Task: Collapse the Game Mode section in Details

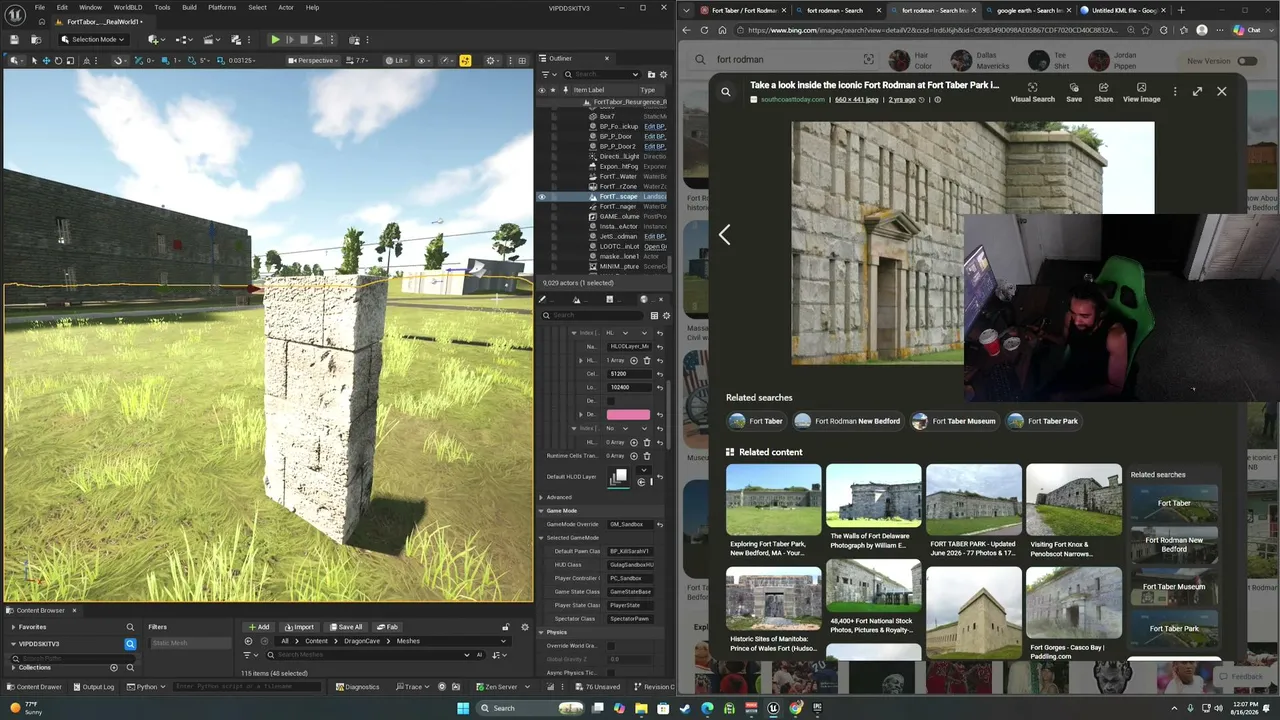Action: (541, 511)
